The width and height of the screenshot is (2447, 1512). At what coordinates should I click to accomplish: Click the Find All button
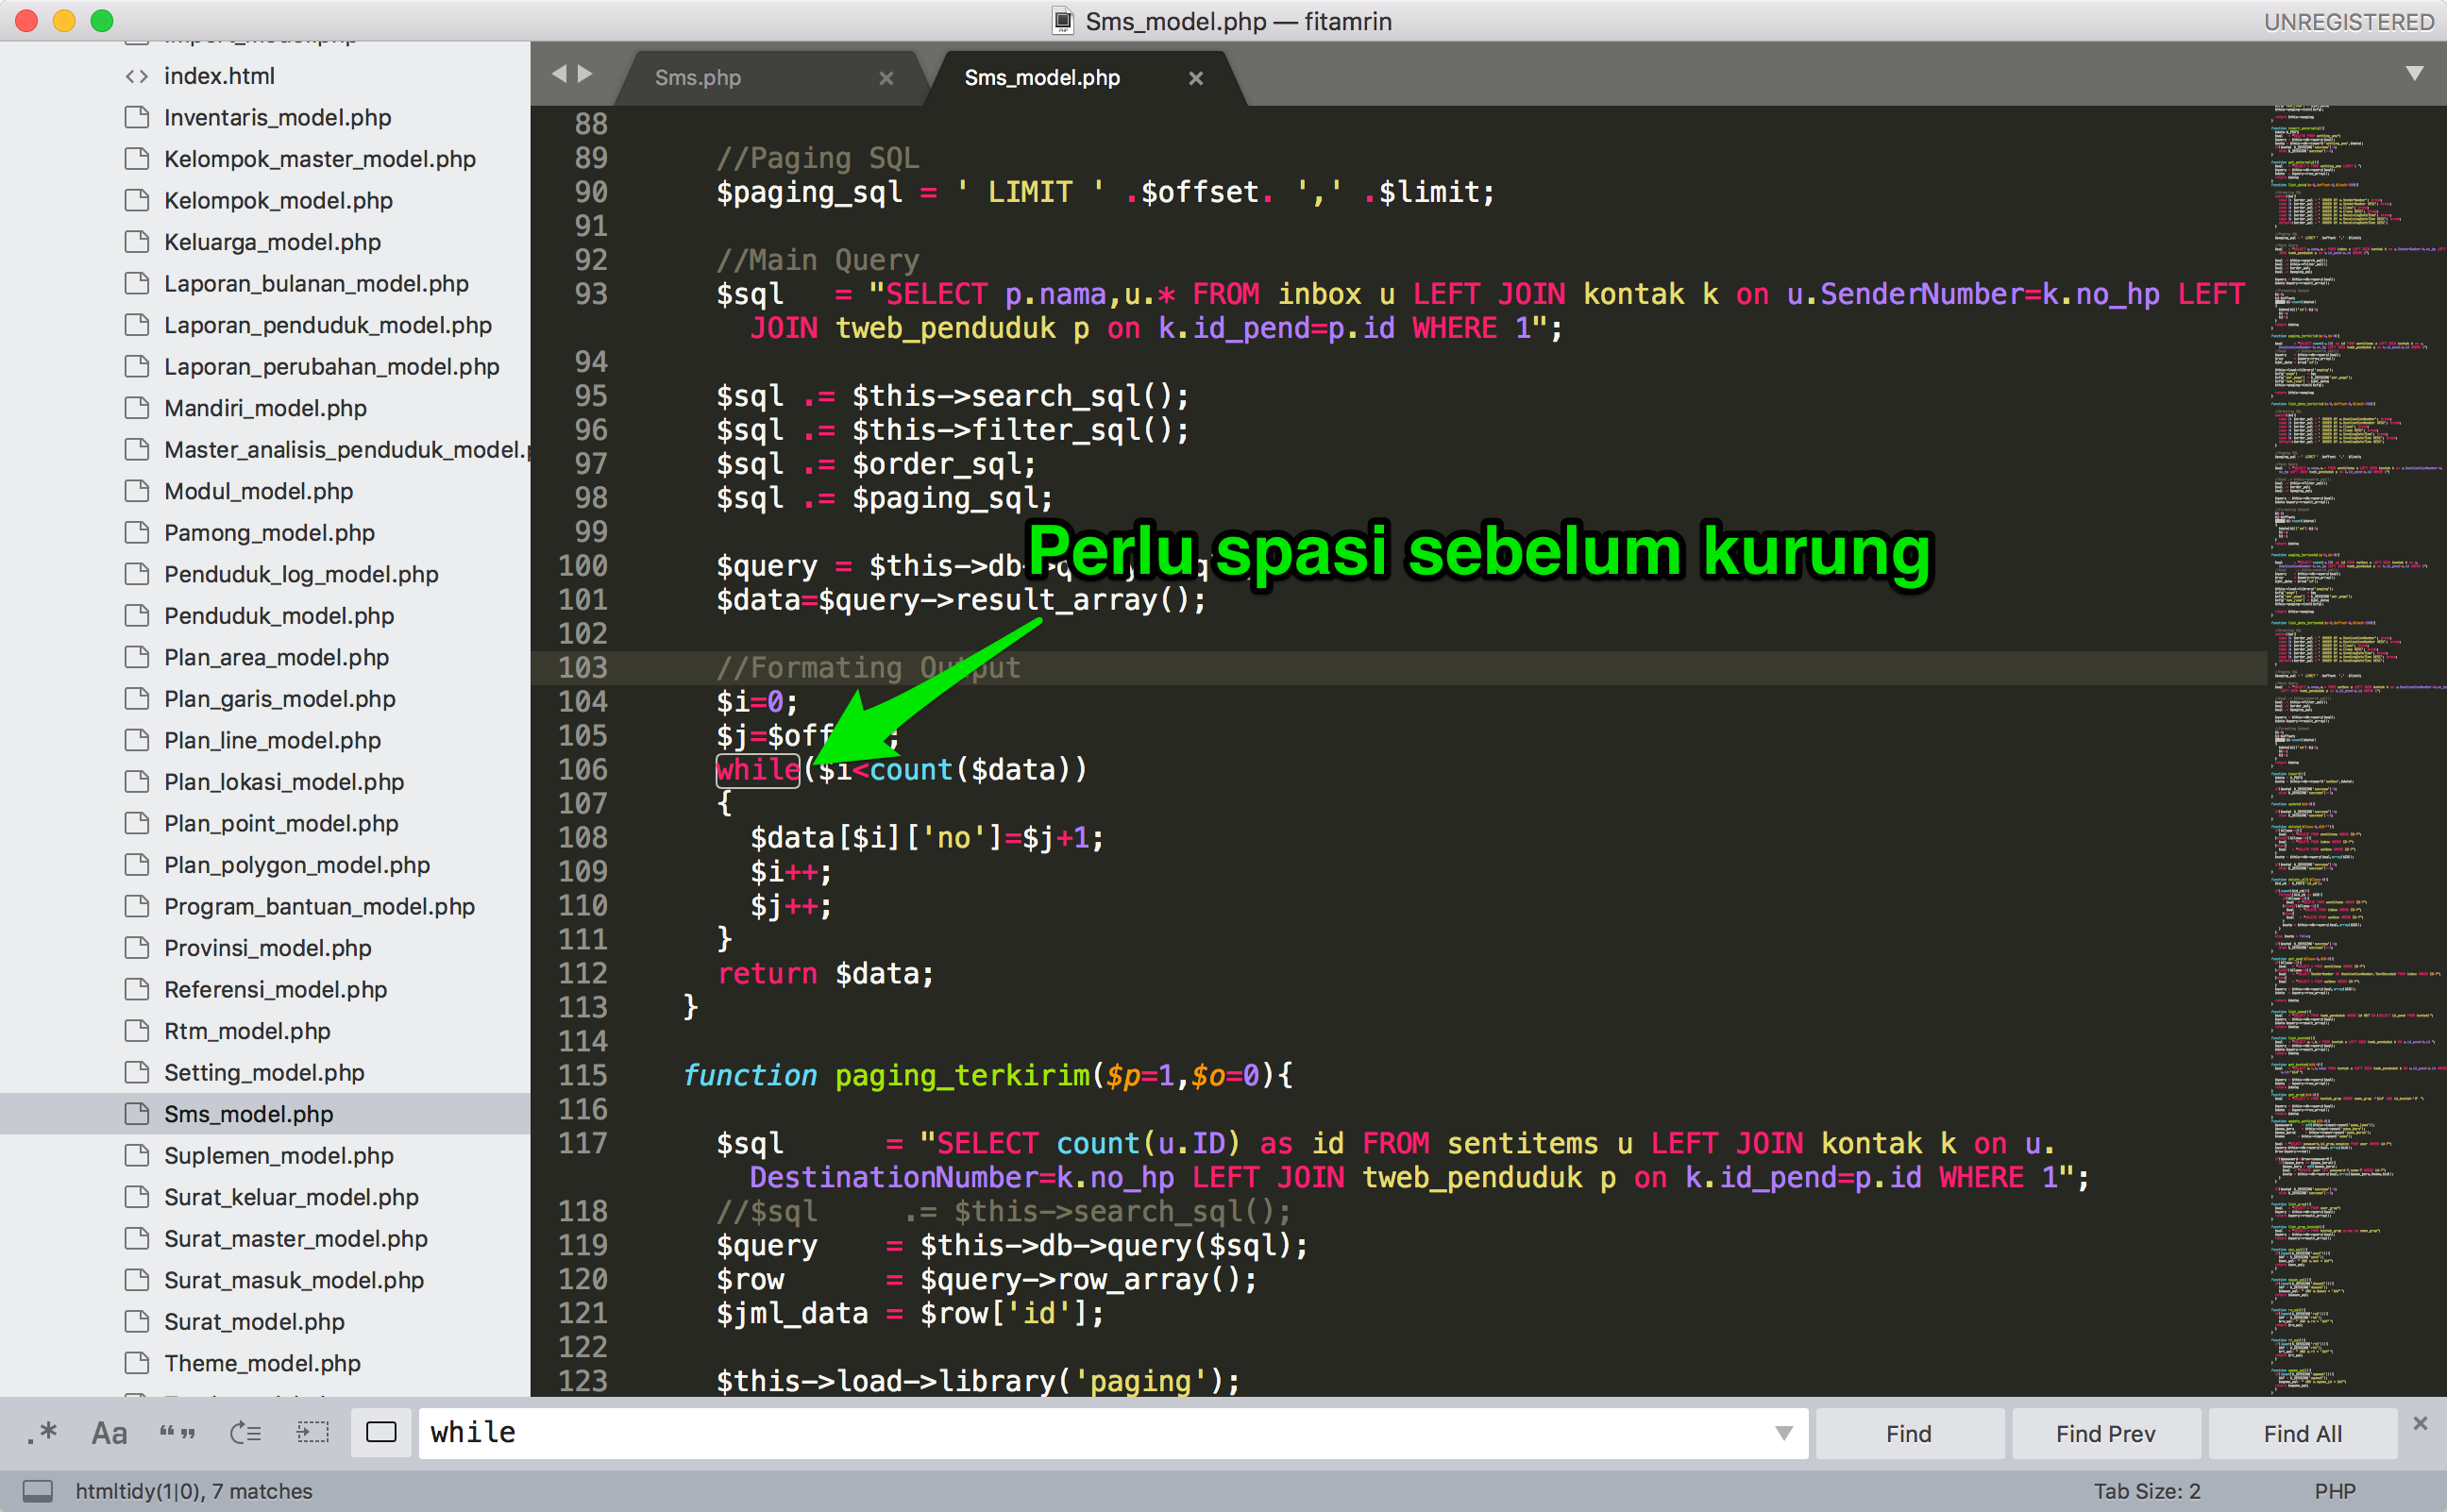[2301, 1432]
